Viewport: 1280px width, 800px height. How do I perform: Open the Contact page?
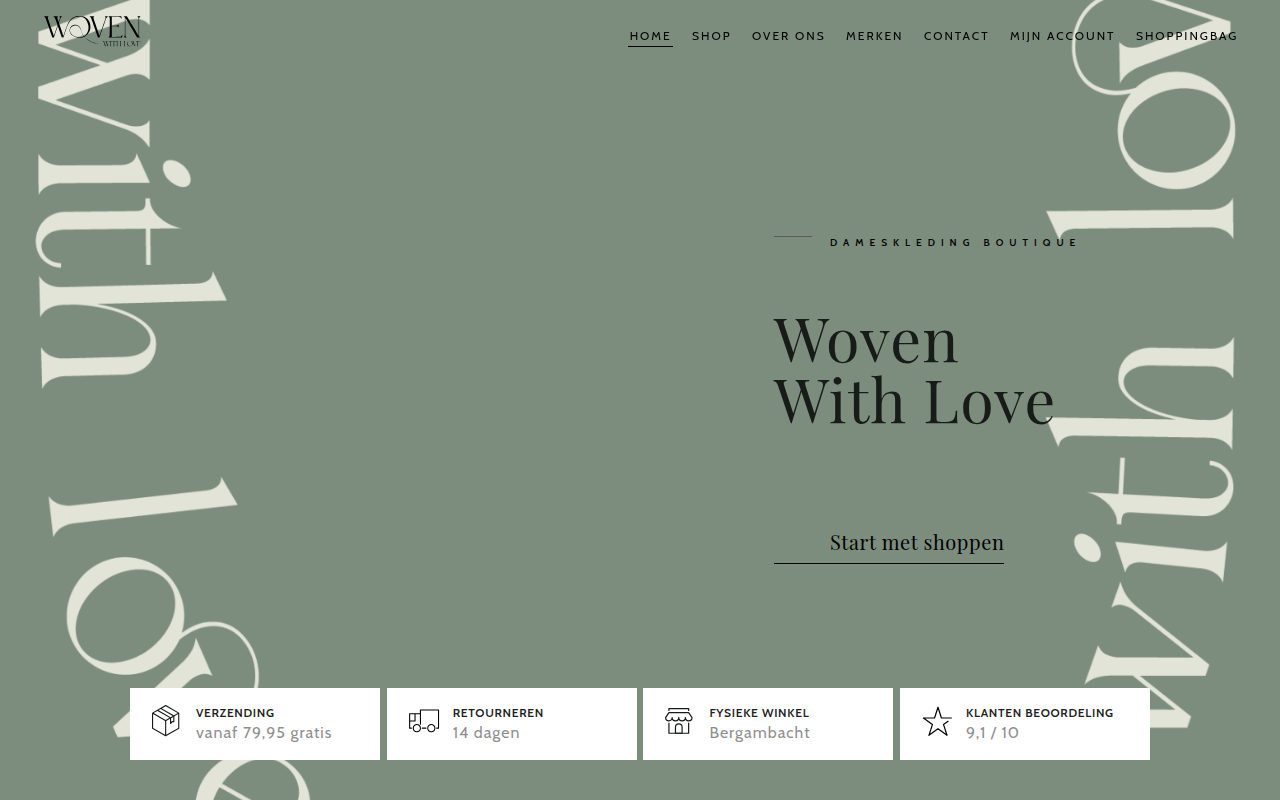pyautogui.click(x=956, y=36)
